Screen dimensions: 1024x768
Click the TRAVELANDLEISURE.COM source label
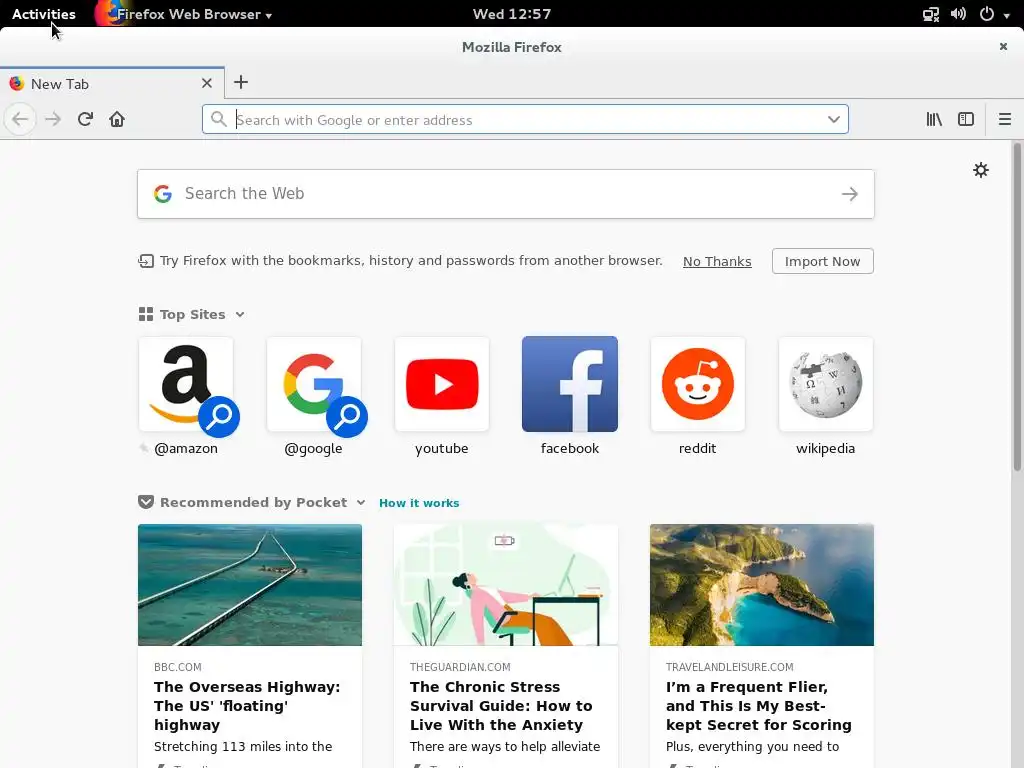pos(729,667)
